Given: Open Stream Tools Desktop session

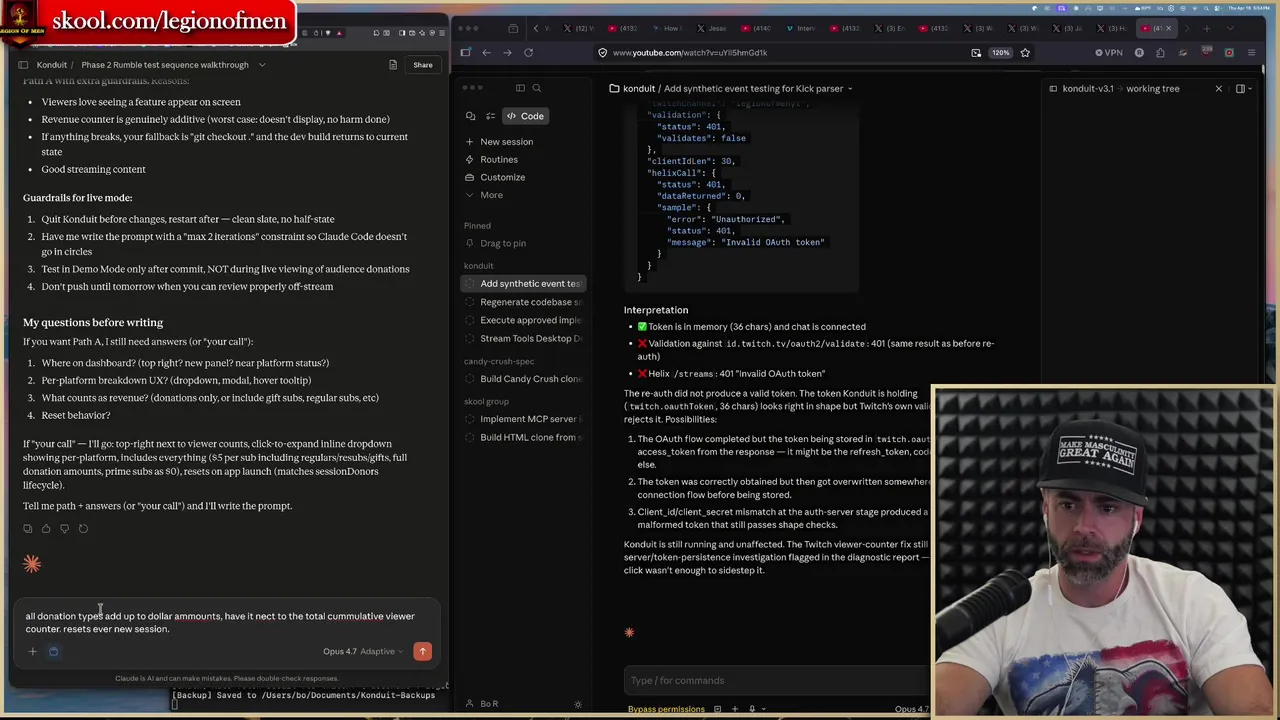Looking at the screenshot, I should click(x=523, y=339).
